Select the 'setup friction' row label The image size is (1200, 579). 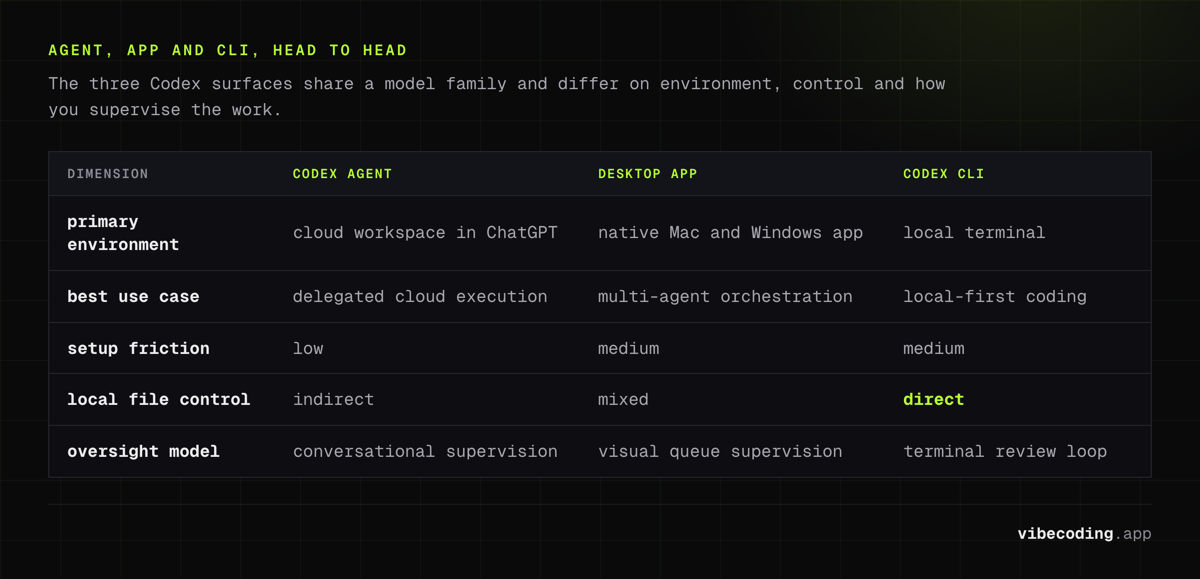pyautogui.click(x=138, y=349)
